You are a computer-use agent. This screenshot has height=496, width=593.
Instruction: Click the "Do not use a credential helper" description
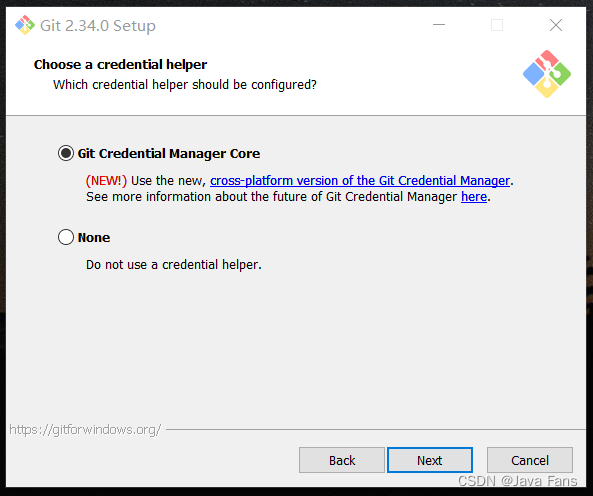[x=174, y=265]
